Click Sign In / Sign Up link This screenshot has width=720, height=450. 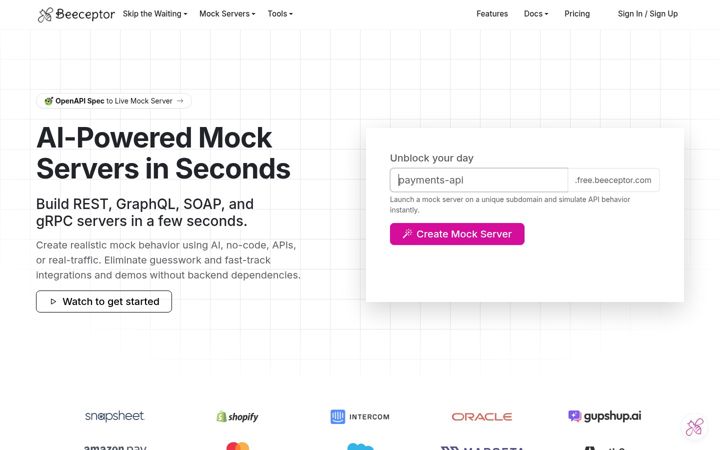pyautogui.click(x=647, y=14)
